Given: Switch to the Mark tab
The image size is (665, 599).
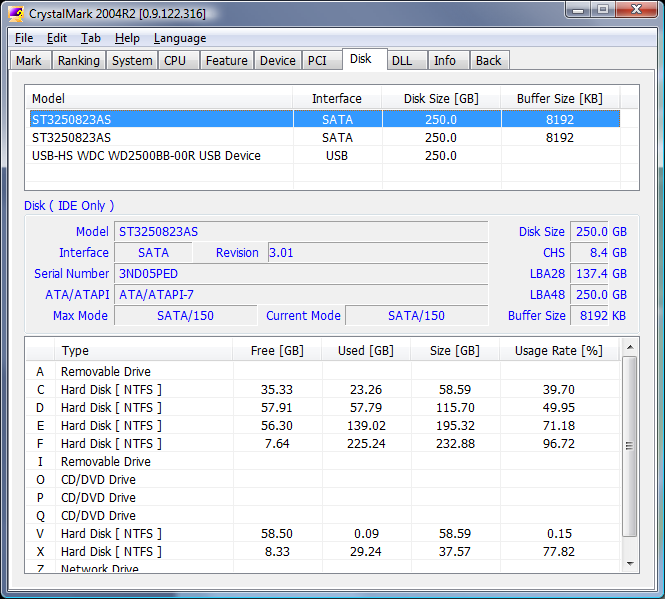Looking at the screenshot, I should coord(30,60).
